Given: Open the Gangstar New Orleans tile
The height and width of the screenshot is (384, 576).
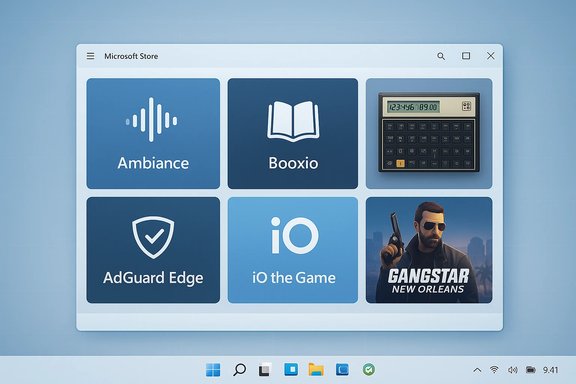Looking at the screenshot, I should pyautogui.click(x=429, y=250).
